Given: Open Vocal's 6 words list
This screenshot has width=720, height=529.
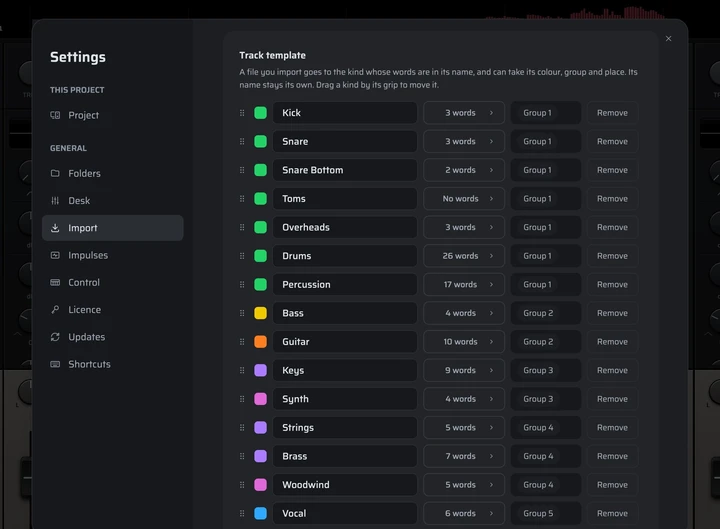Looking at the screenshot, I should coord(464,513).
